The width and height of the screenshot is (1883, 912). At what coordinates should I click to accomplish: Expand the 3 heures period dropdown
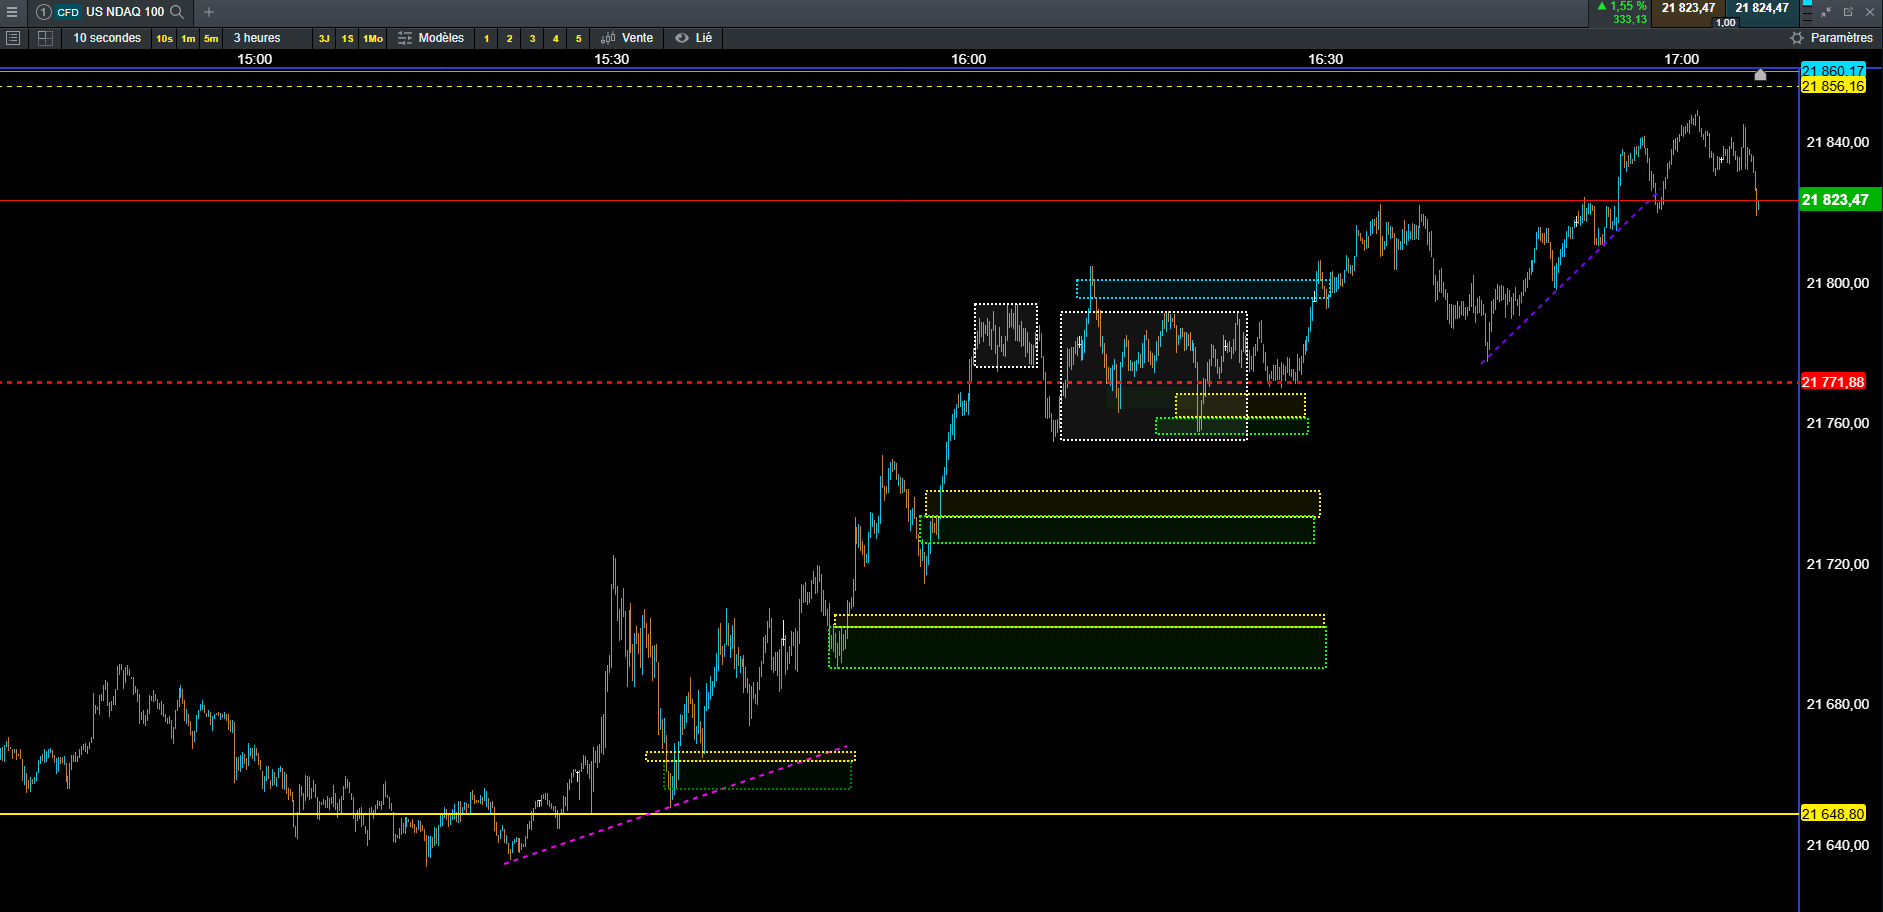click(x=257, y=38)
